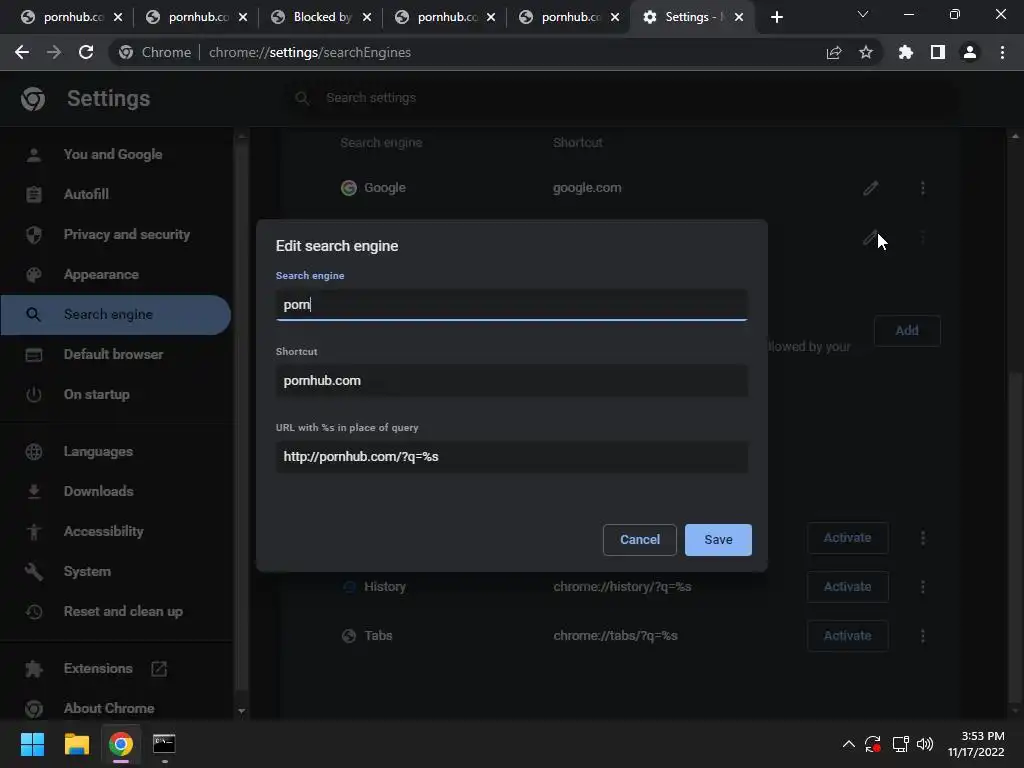This screenshot has width=1024, height=768.
Task: Click the Settings logo icon
Action: (33, 99)
